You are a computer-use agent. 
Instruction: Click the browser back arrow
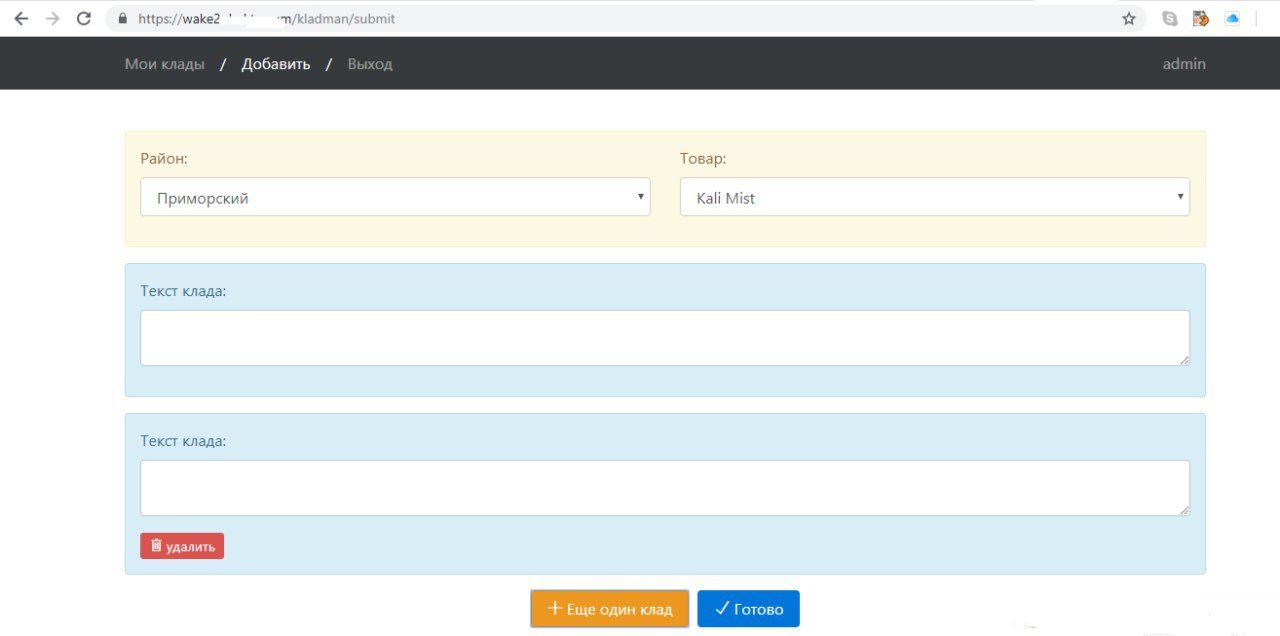(x=21, y=18)
